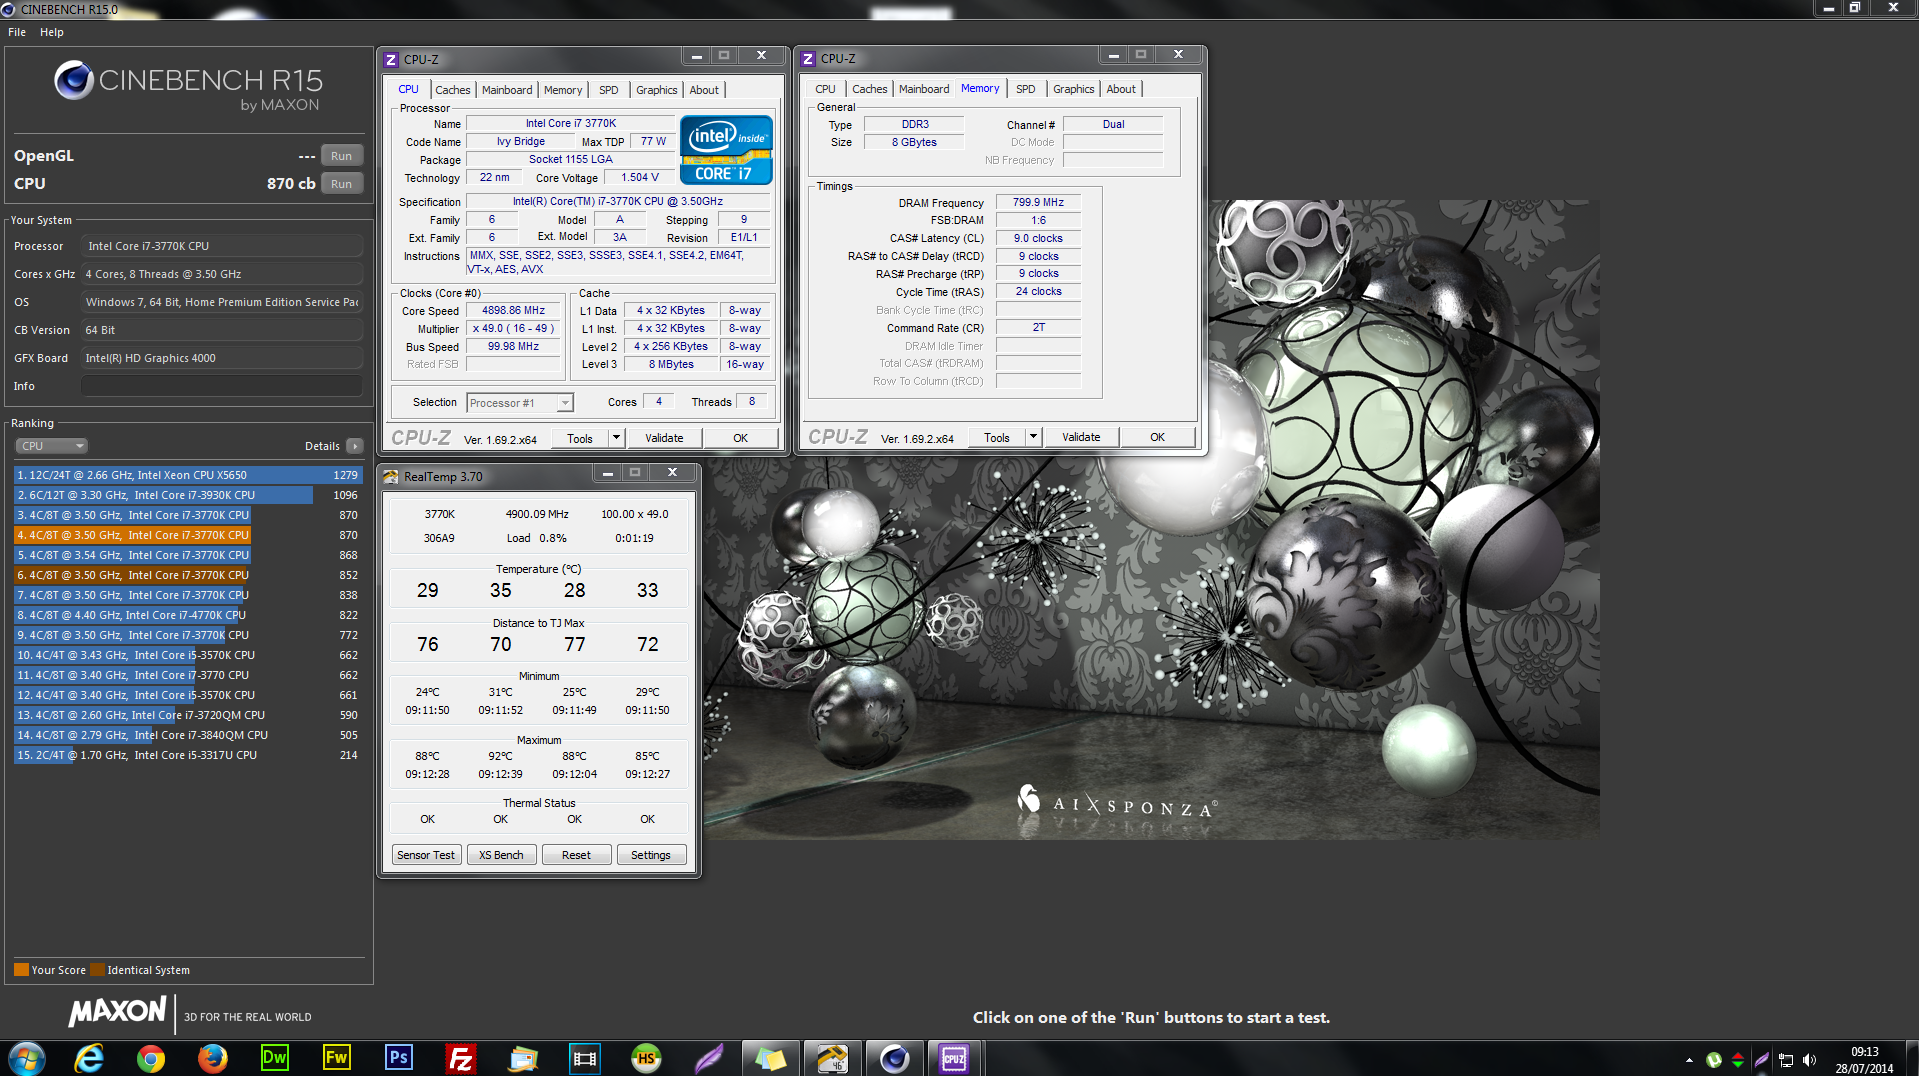This screenshot has height=1076, width=1919.
Task: Open SPD tab in processor CPU-Z window
Action: 608,90
